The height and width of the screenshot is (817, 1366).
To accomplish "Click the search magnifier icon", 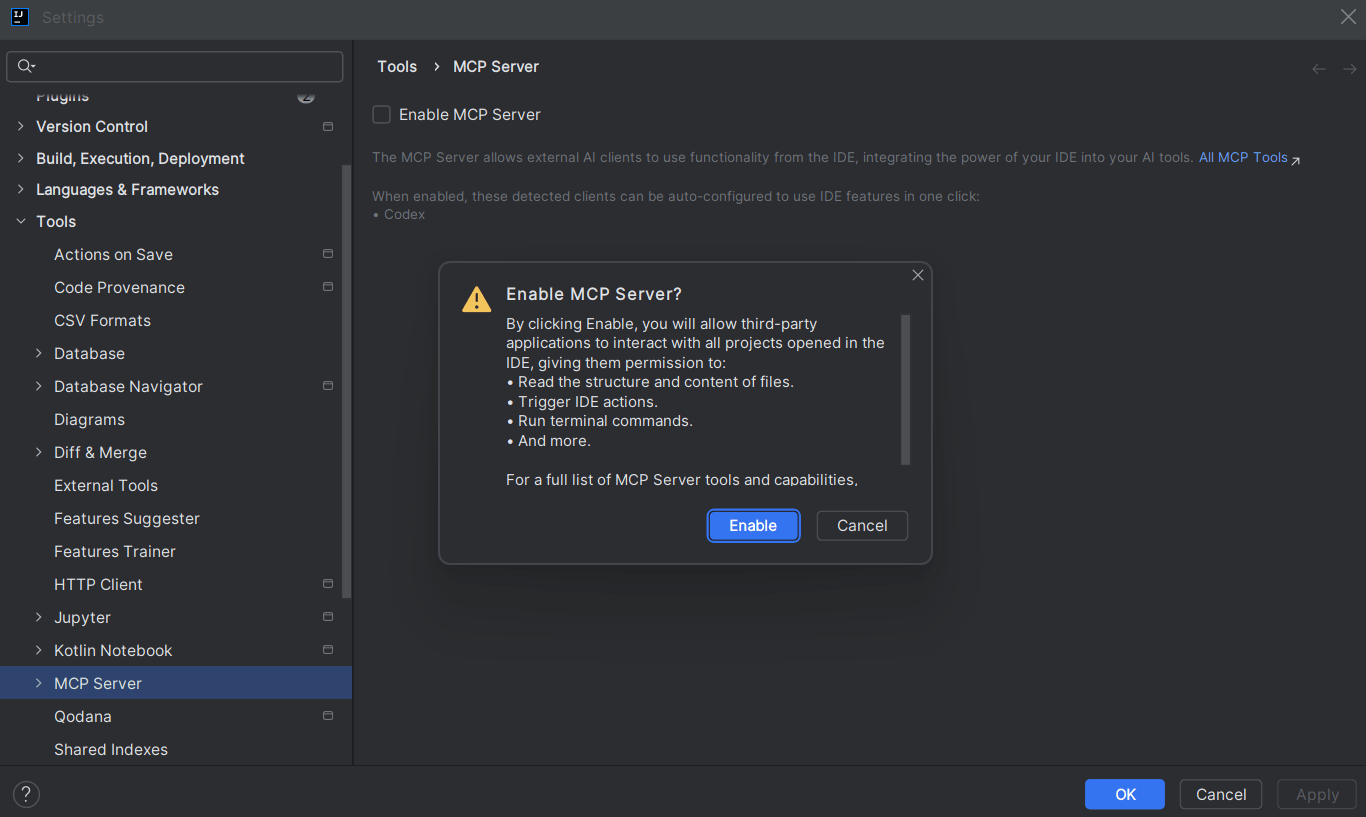I will pos(26,67).
